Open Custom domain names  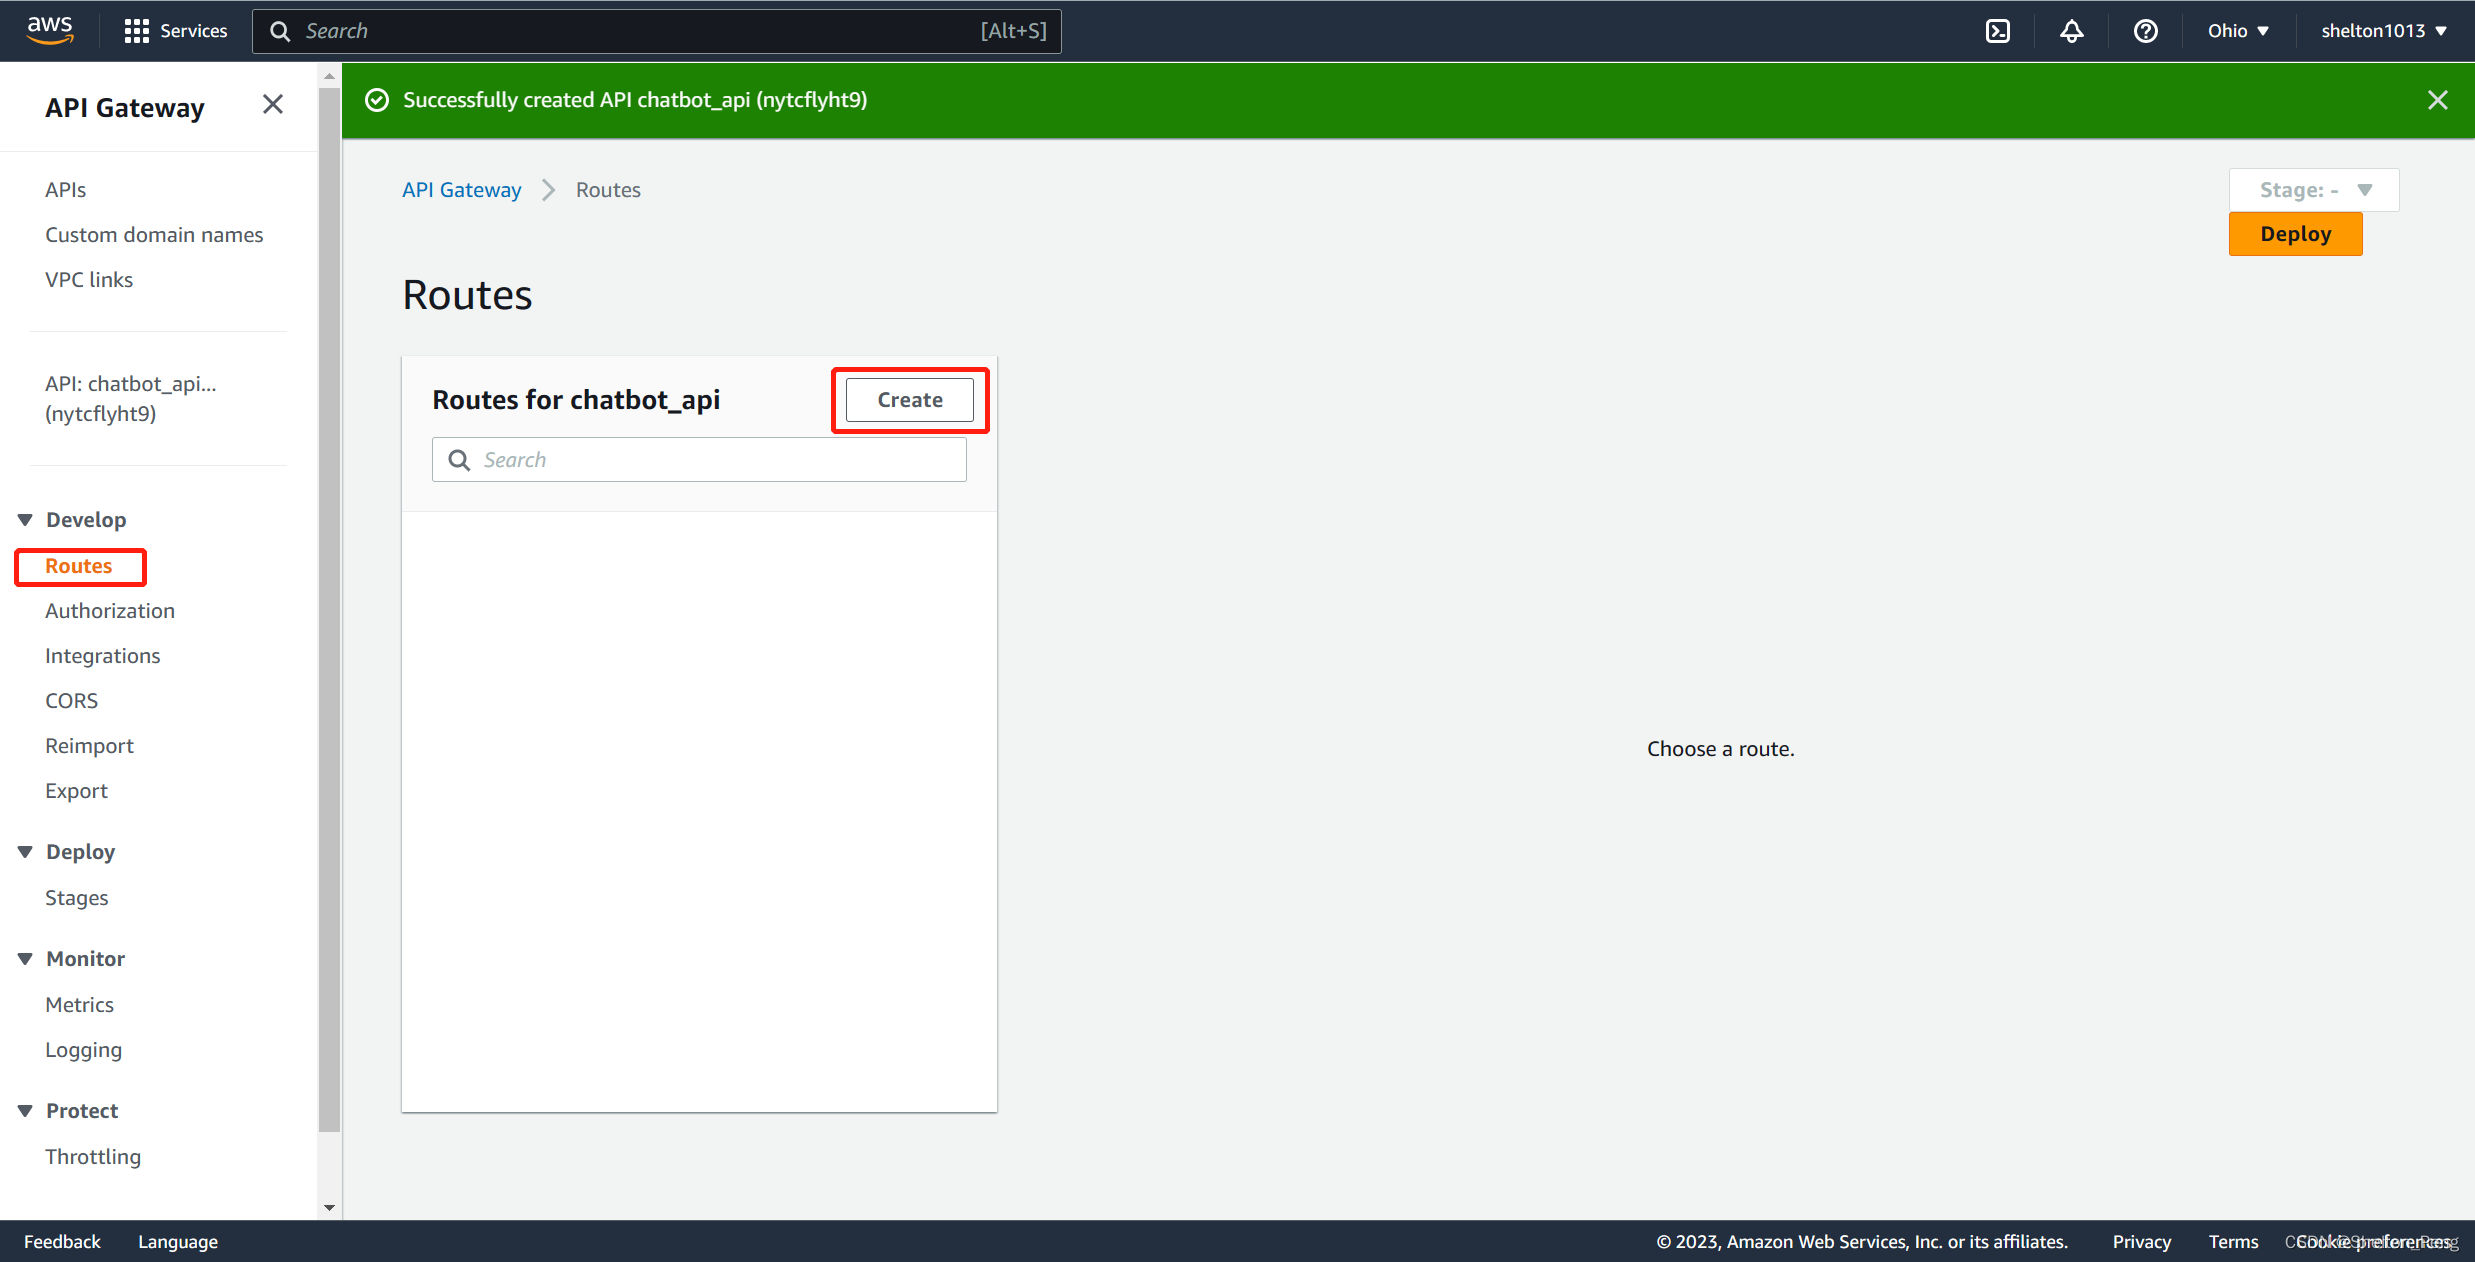[154, 235]
